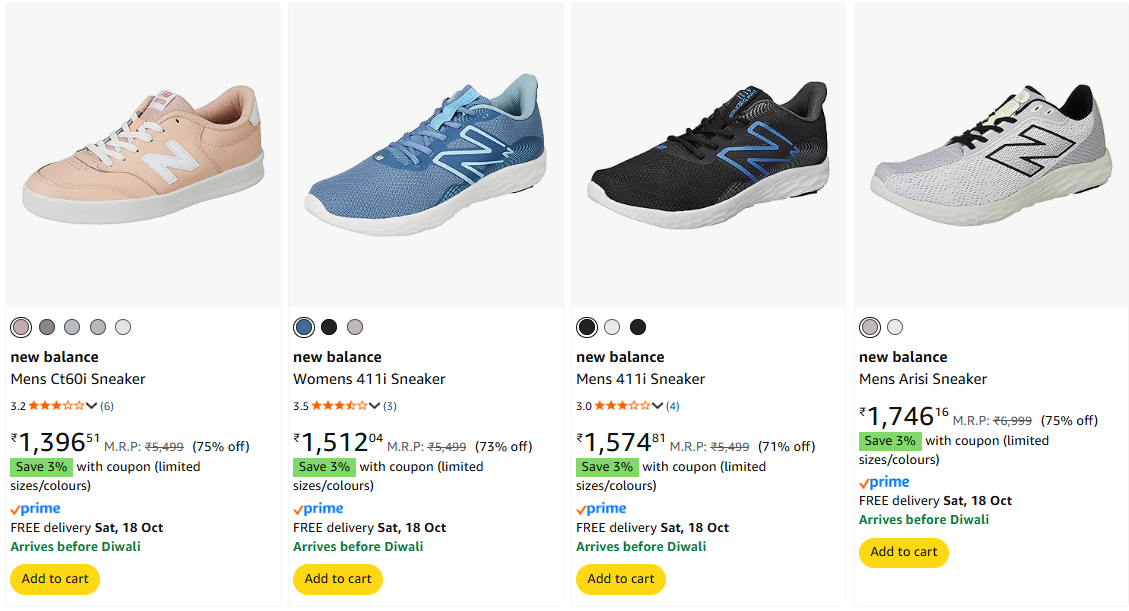
Task: Add the Mens Arisi Sneaker to cart
Action: point(903,552)
